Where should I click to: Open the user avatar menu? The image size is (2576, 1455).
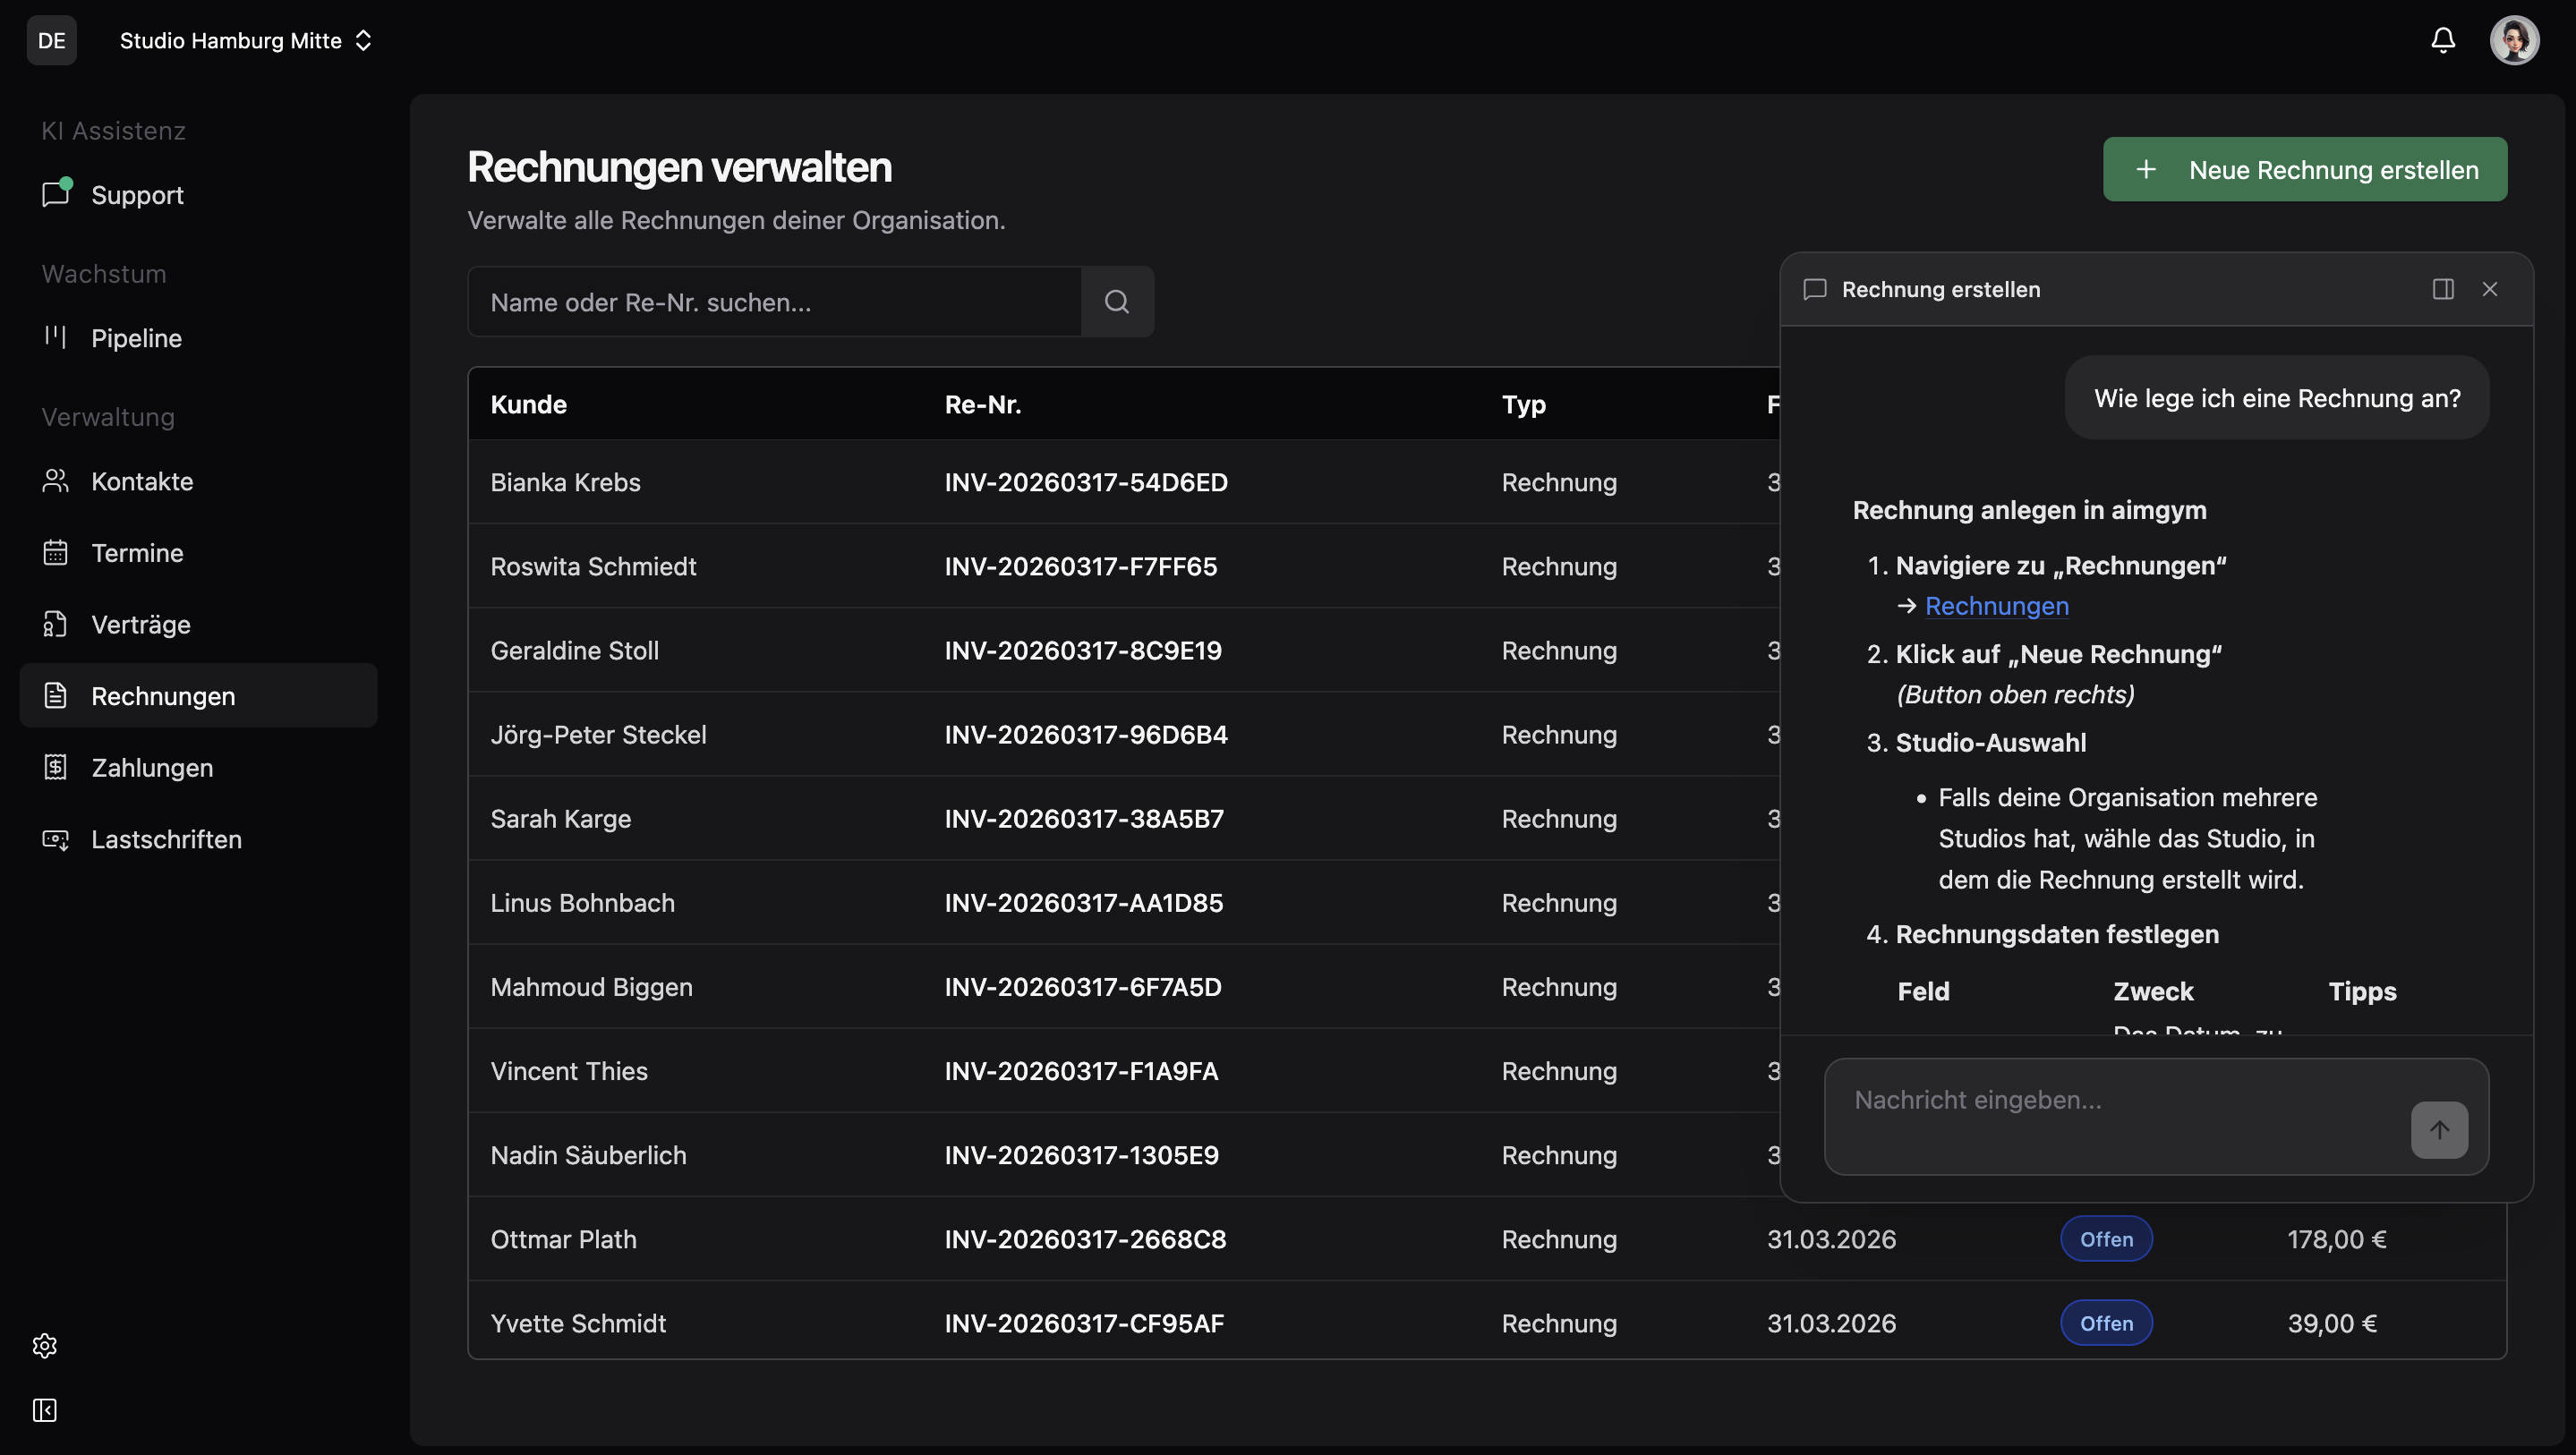point(2514,40)
